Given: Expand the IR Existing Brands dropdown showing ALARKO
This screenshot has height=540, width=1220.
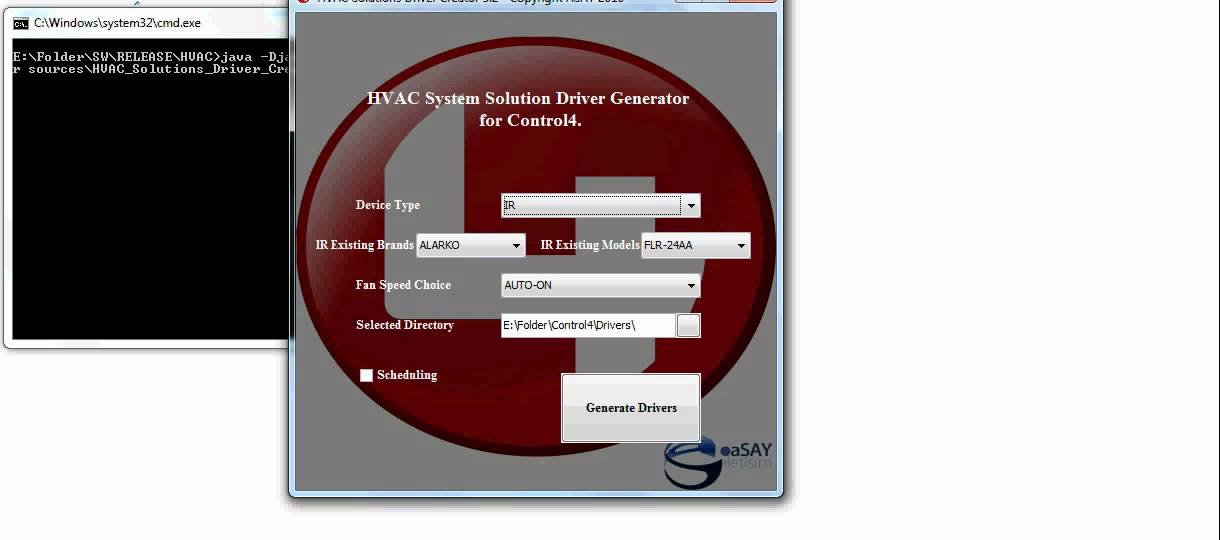Looking at the screenshot, I should coord(470,245).
